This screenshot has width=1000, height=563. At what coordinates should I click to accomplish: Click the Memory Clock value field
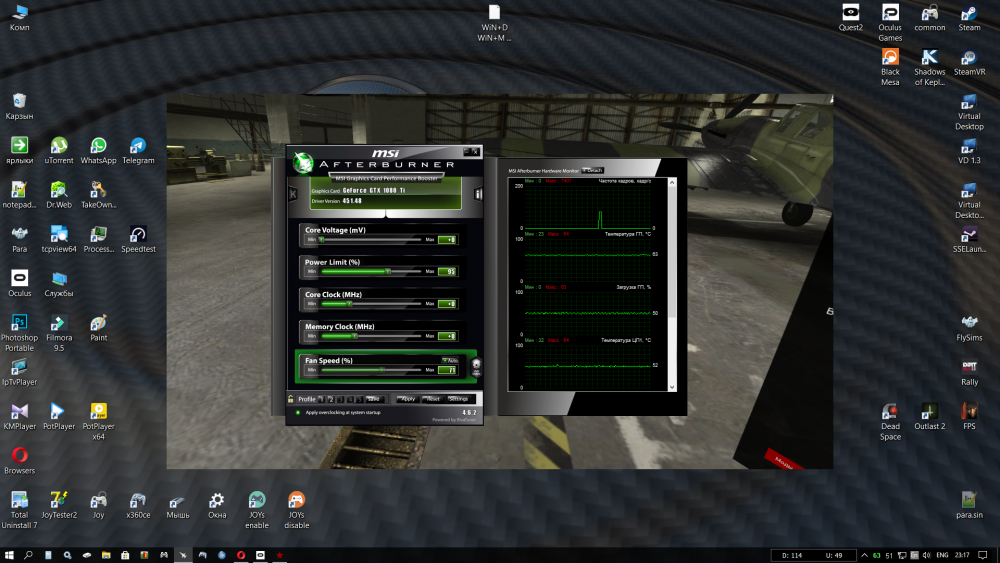[447, 336]
